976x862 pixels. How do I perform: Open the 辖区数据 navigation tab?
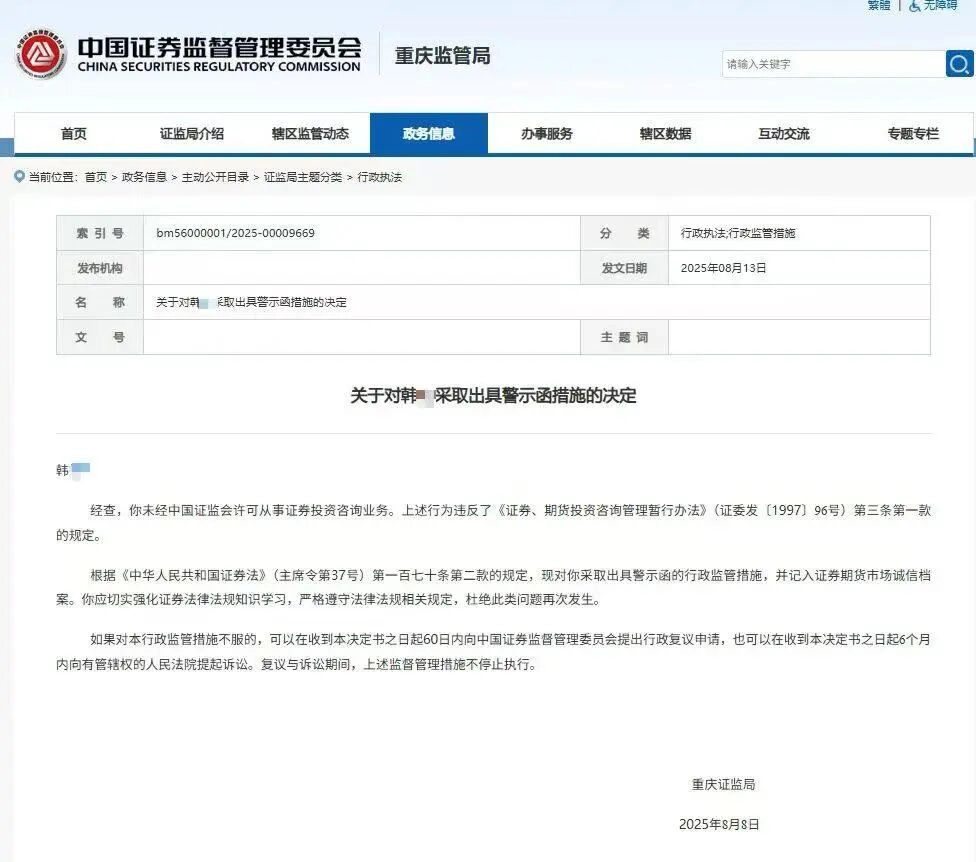[x=665, y=134]
